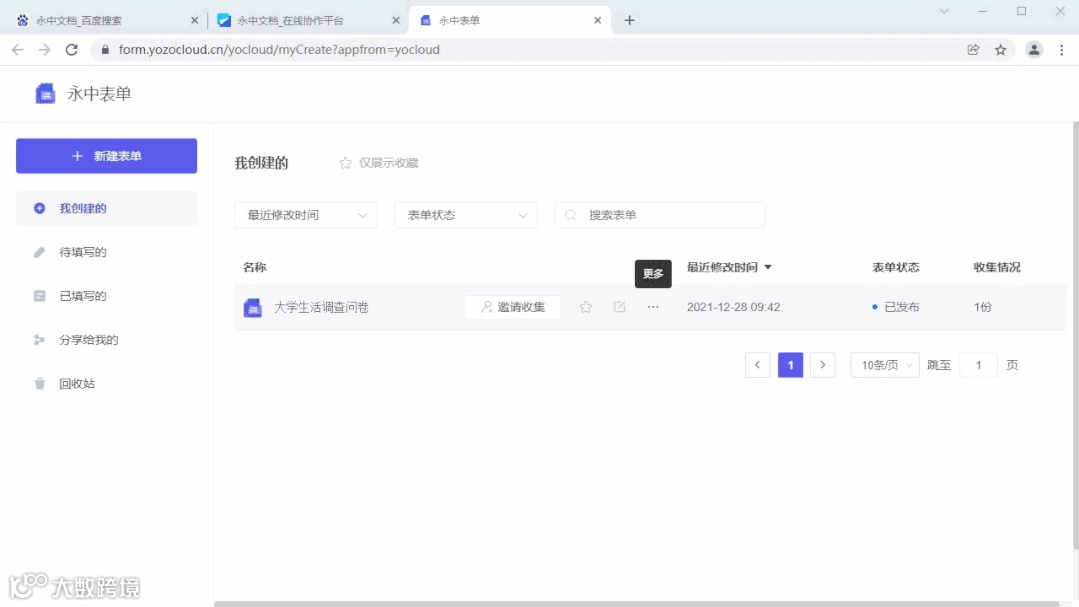Click edit icon for 大学生活调查问卷
This screenshot has width=1079, height=607.
(619, 307)
